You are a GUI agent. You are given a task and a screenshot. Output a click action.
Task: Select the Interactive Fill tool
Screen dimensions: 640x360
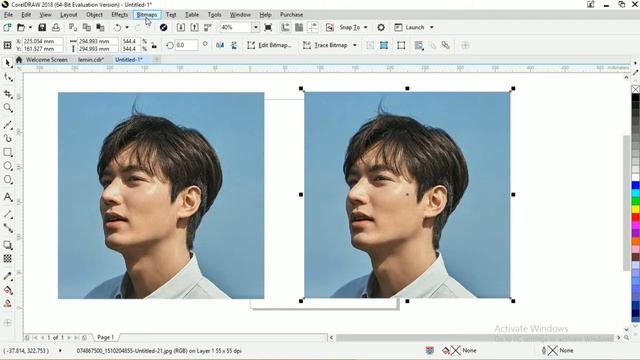pos(7,290)
